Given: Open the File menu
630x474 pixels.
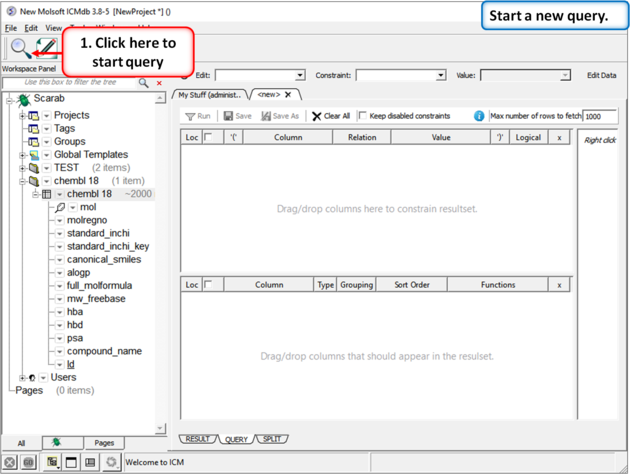Looking at the screenshot, I should (x=11, y=28).
